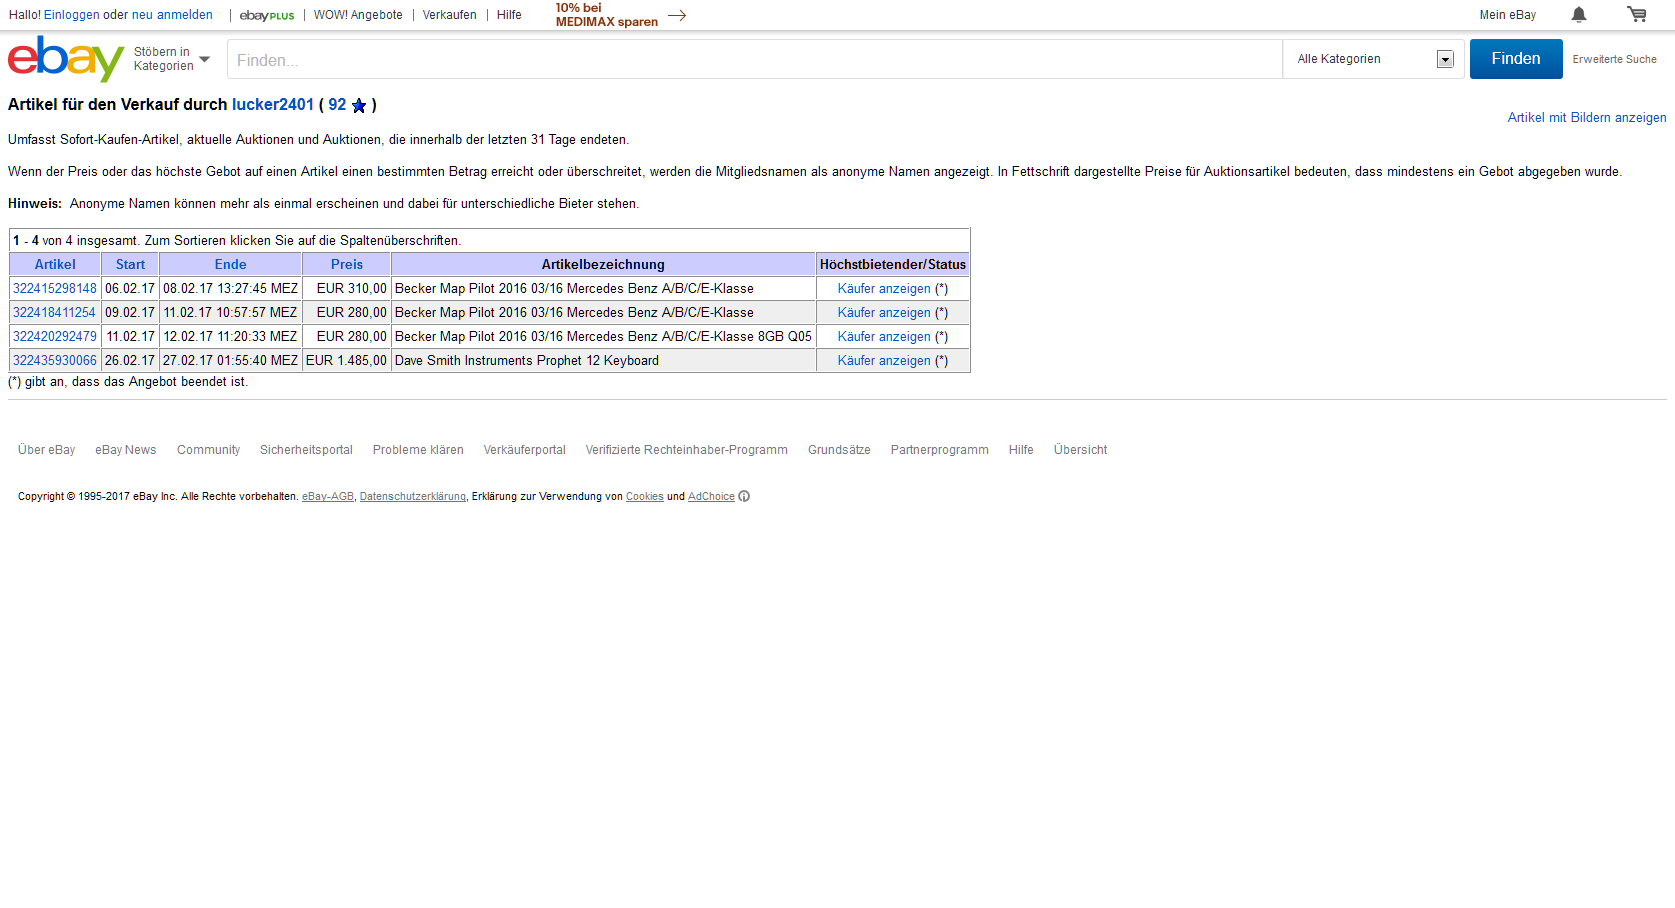The width and height of the screenshot is (1675, 908).
Task: Open the shopping cart
Action: (x=1636, y=15)
